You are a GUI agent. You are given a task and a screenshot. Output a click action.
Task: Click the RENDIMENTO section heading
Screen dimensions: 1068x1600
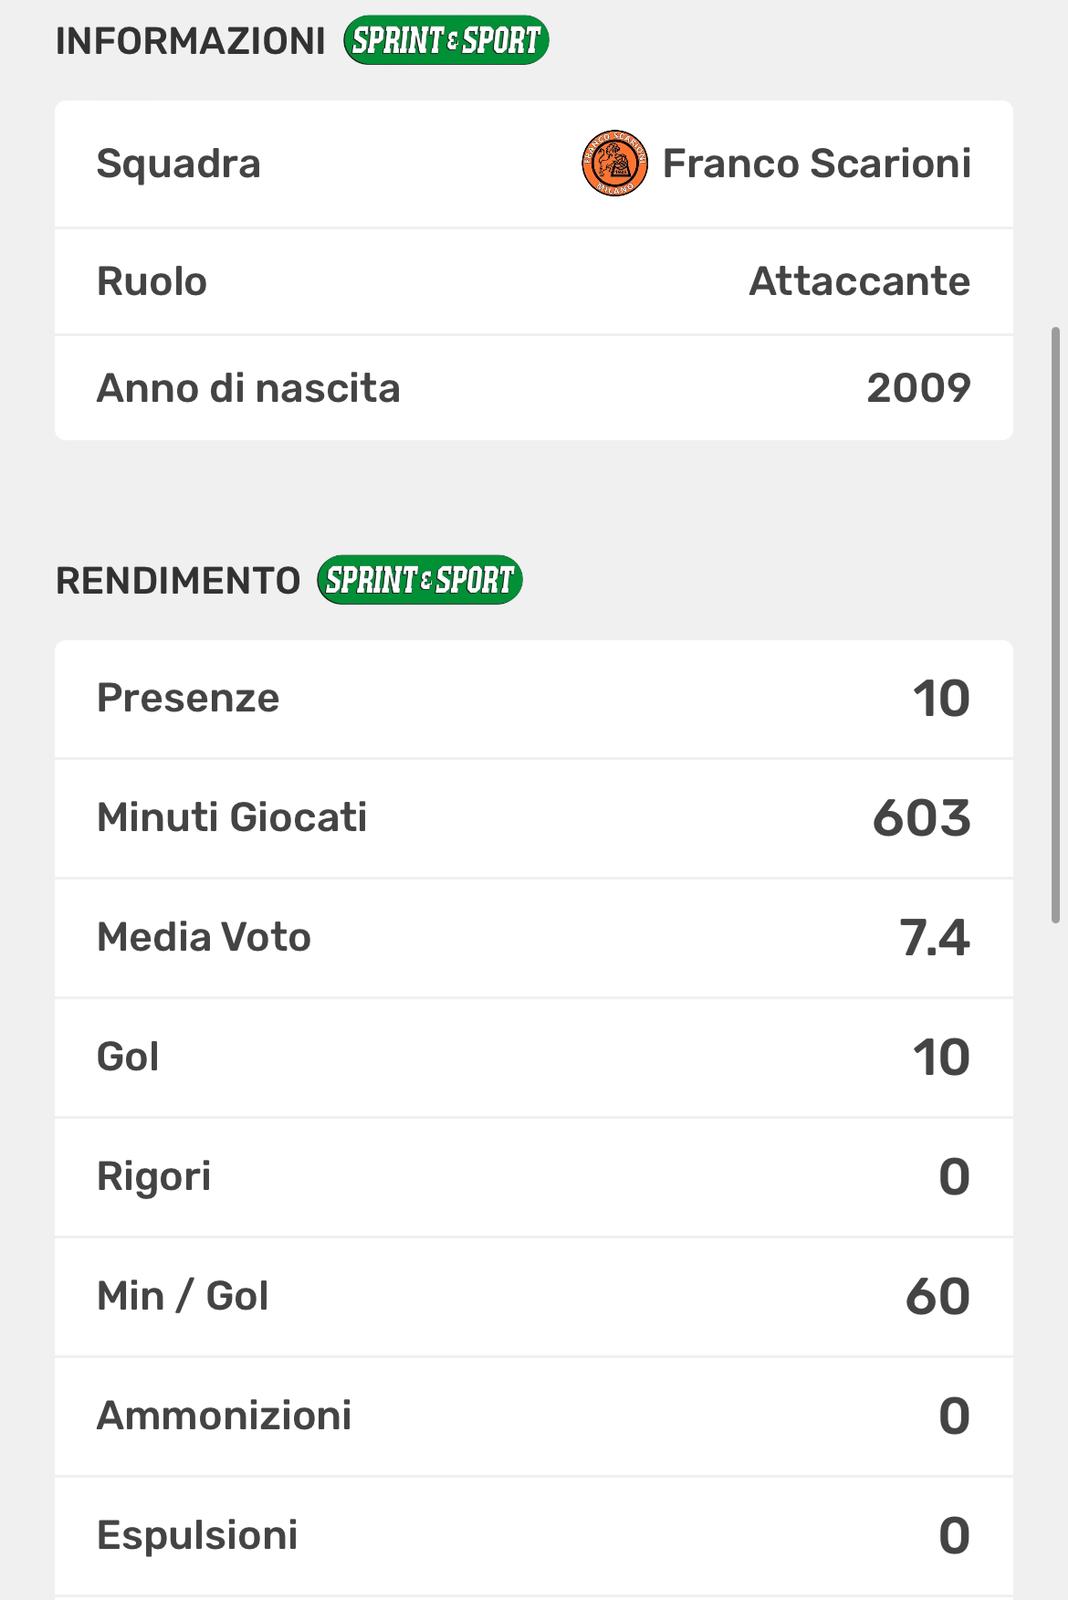[178, 580]
